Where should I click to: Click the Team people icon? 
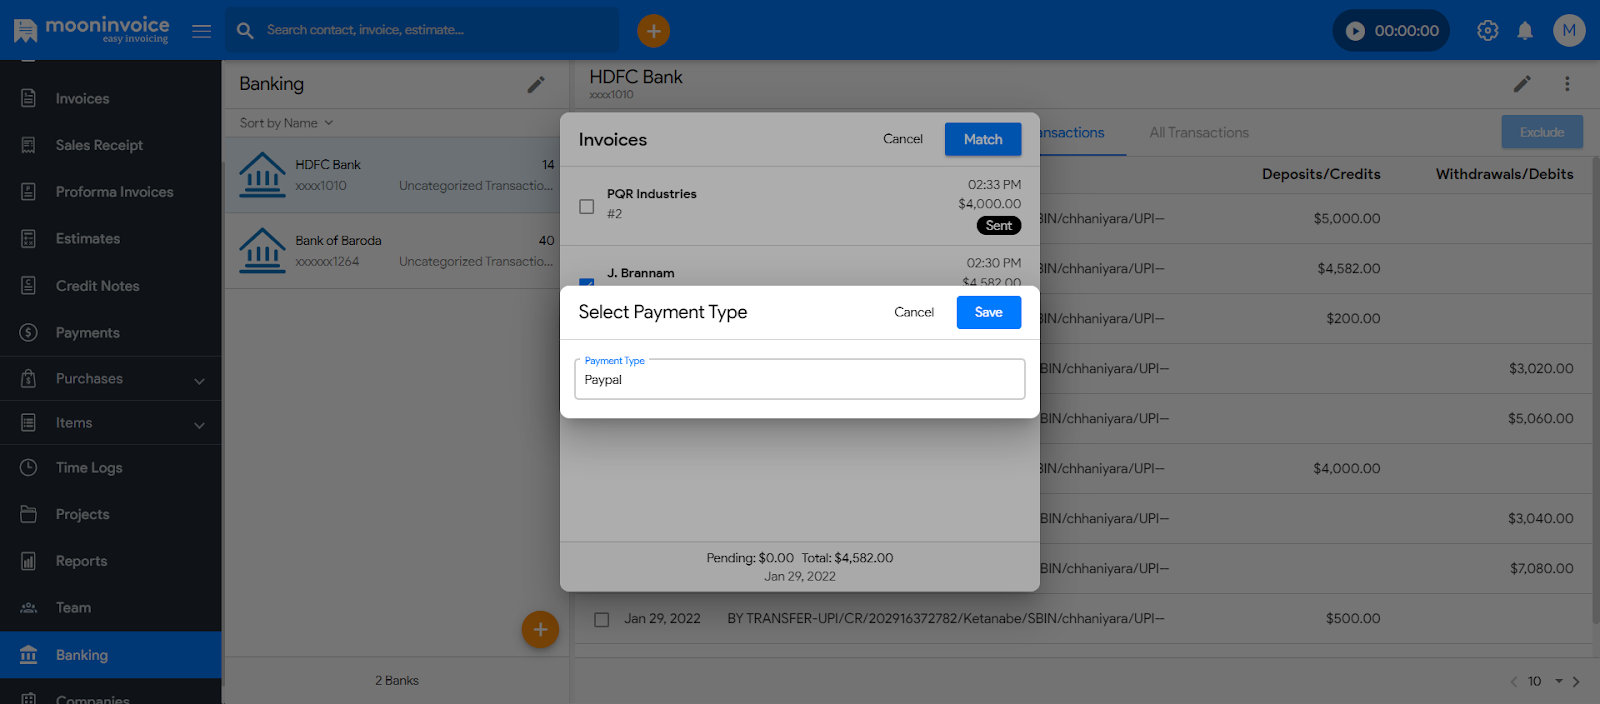pos(29,608)
